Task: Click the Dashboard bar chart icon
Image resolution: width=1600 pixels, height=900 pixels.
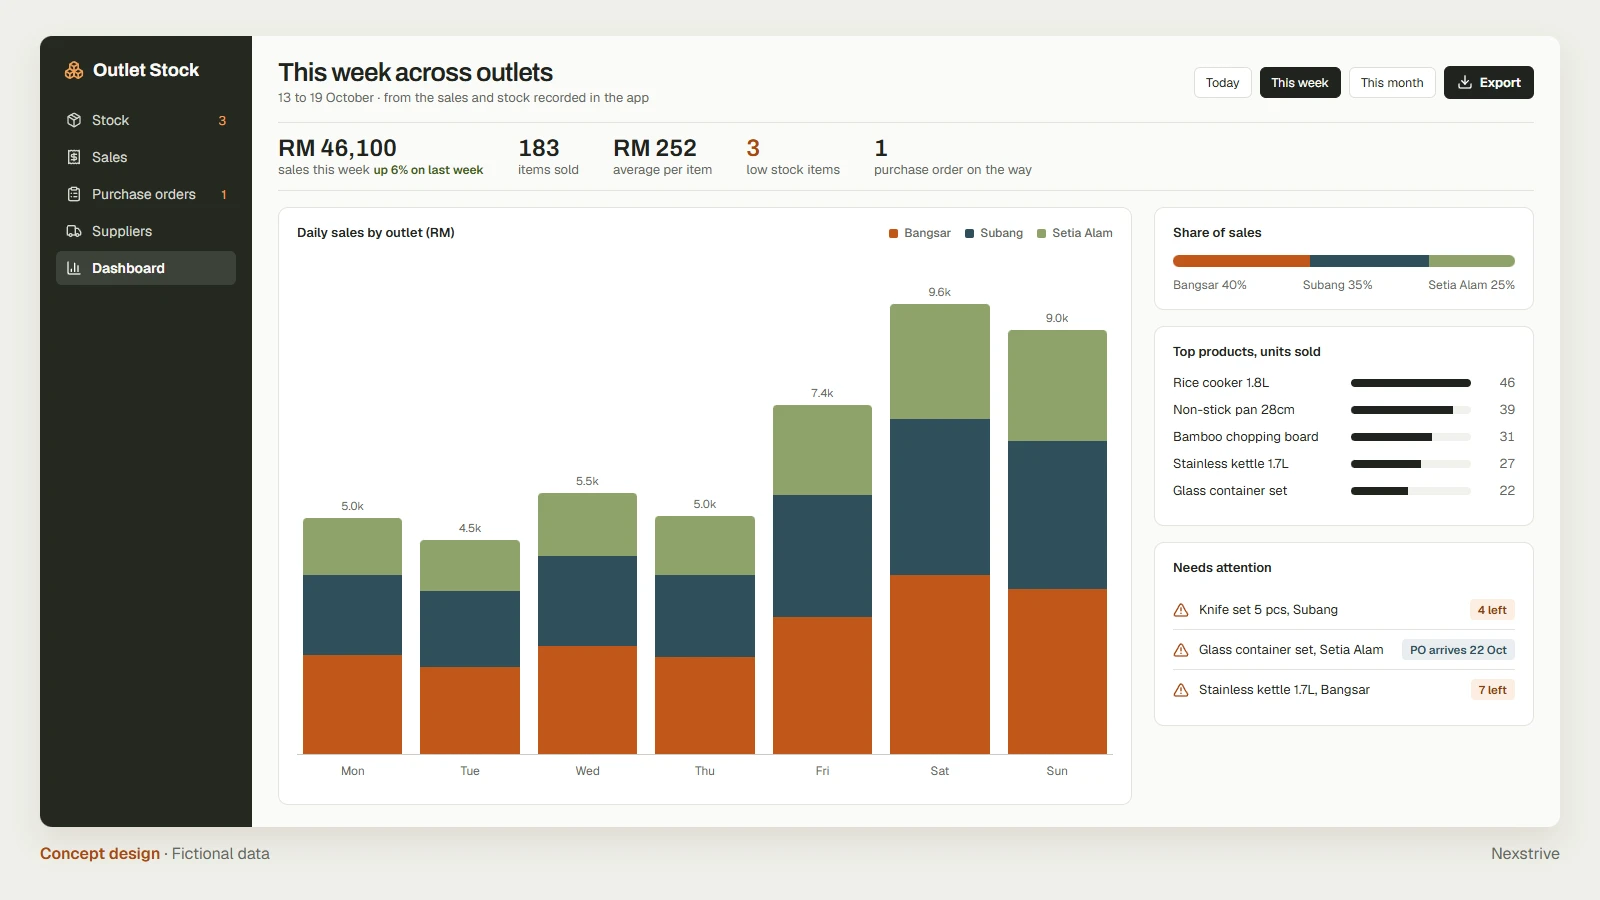Action: pos(74,268)
